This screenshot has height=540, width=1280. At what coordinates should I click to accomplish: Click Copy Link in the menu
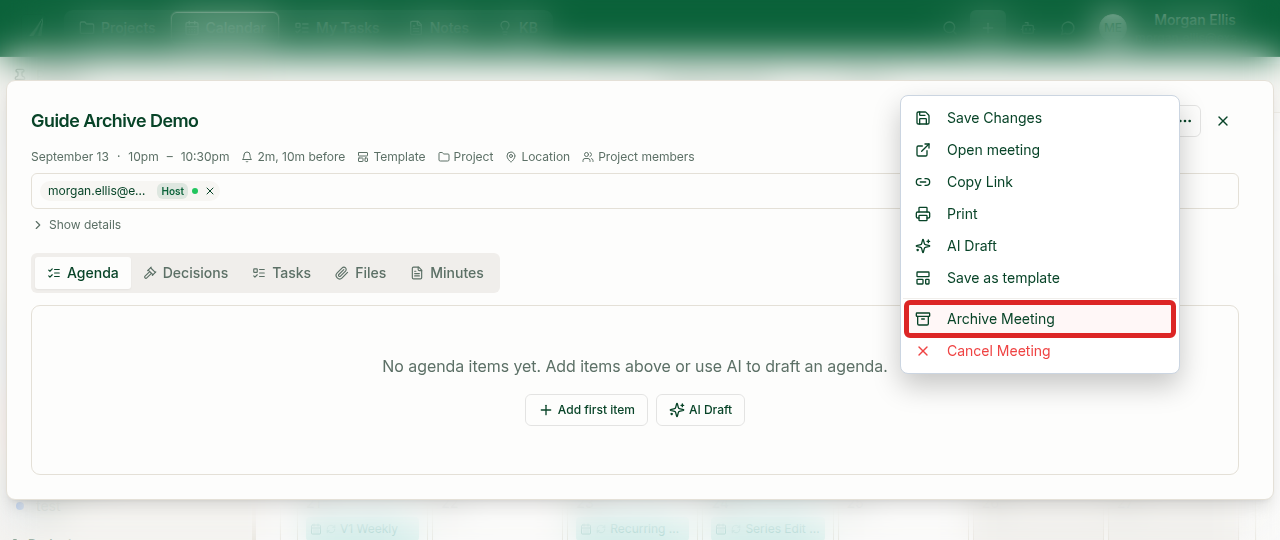pyautogui.click(x=1039, y=182)
